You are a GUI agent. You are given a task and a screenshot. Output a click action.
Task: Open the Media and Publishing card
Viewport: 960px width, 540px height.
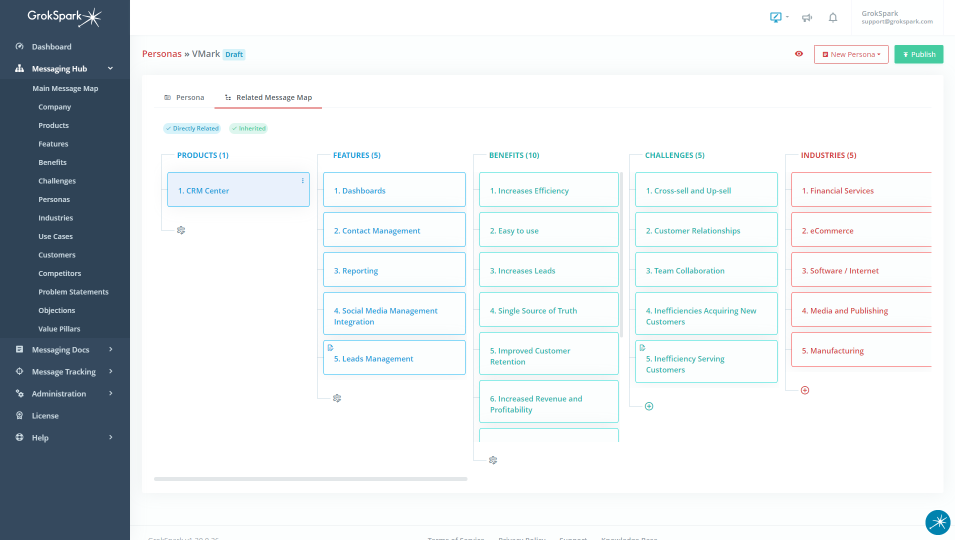(861, 310)
